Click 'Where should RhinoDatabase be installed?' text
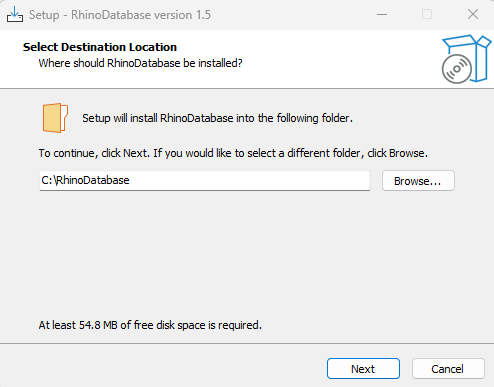 pyautogui.click(x=140, y=63)
